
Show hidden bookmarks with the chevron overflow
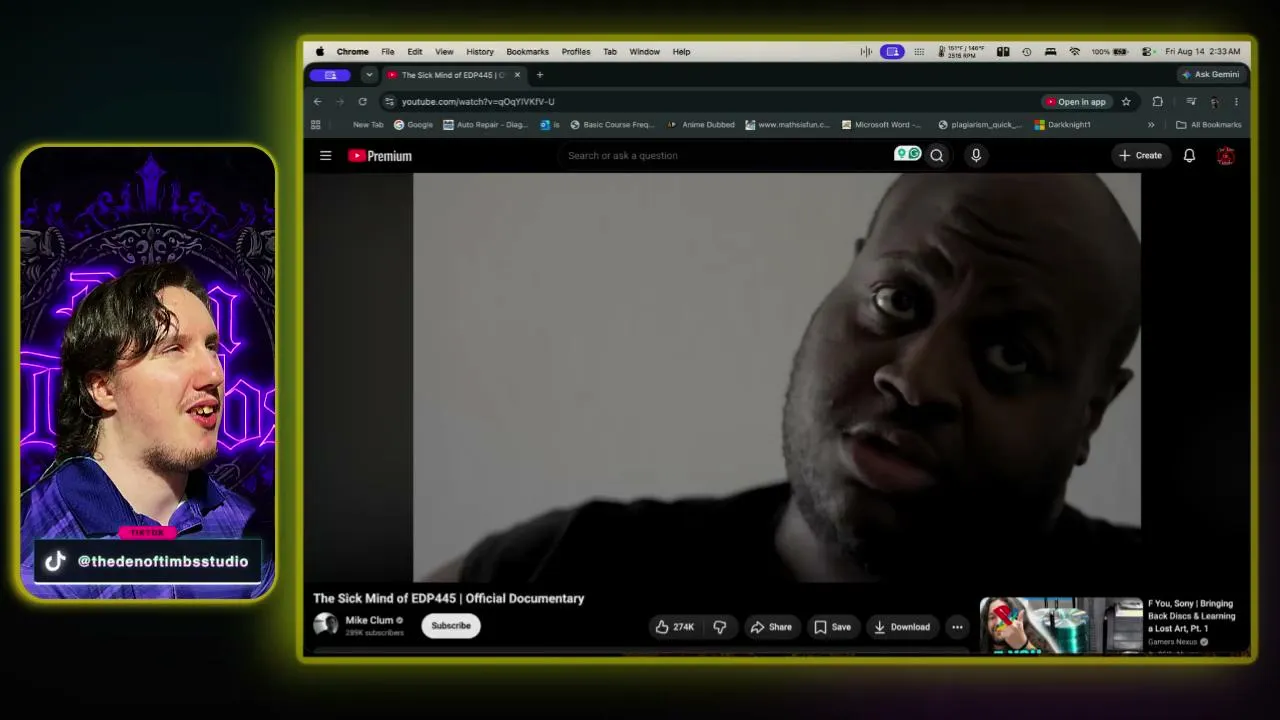coord(1151,125)
